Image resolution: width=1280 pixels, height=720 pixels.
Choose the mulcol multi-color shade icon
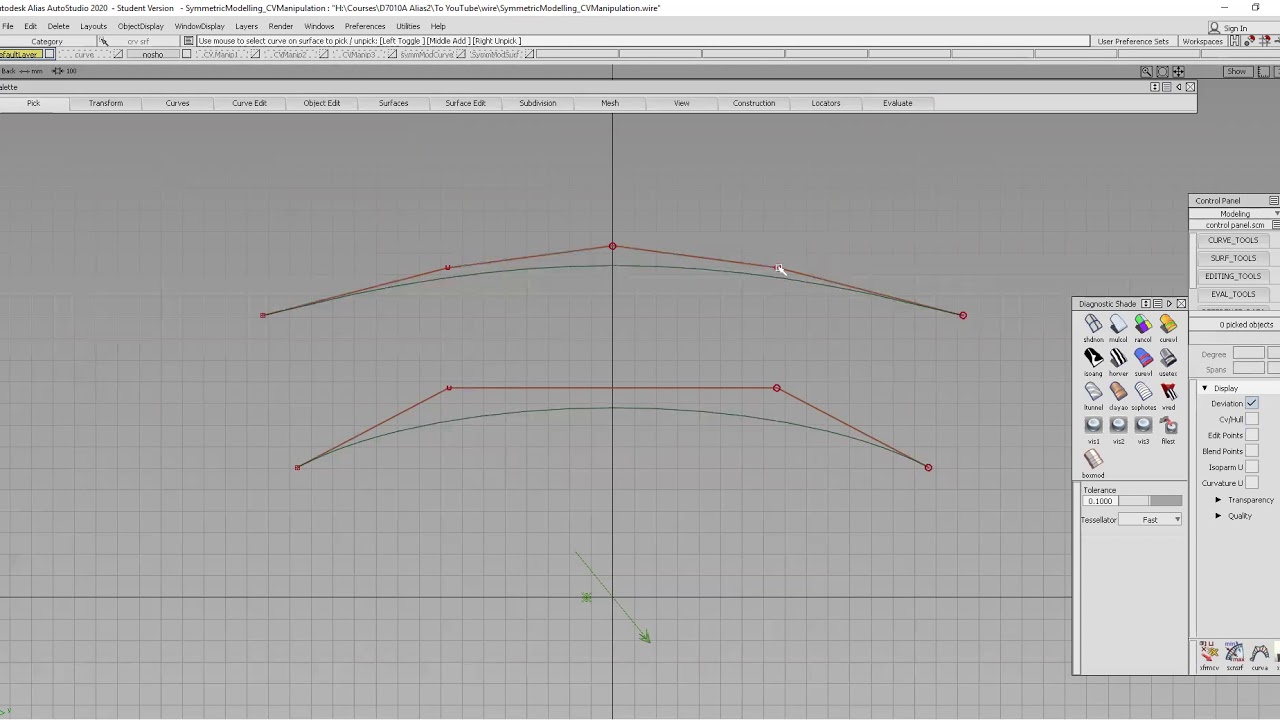click(1118, 325)
